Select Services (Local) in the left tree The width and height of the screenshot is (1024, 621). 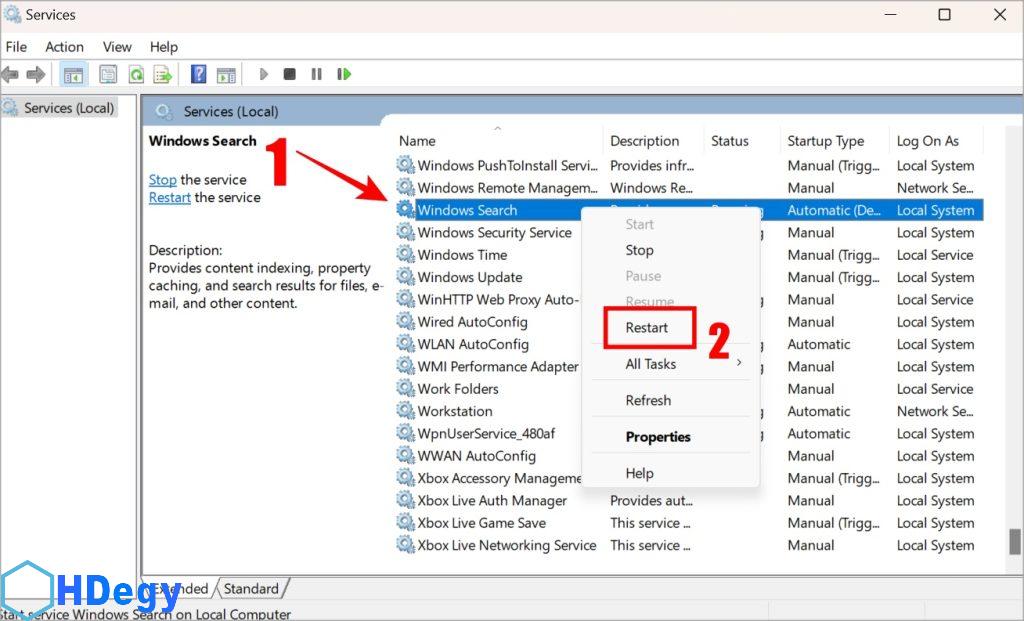(x=68, y=108)
